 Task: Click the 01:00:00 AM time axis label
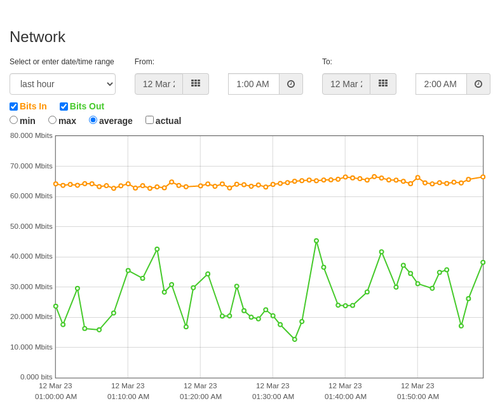(x=56, y=397)
